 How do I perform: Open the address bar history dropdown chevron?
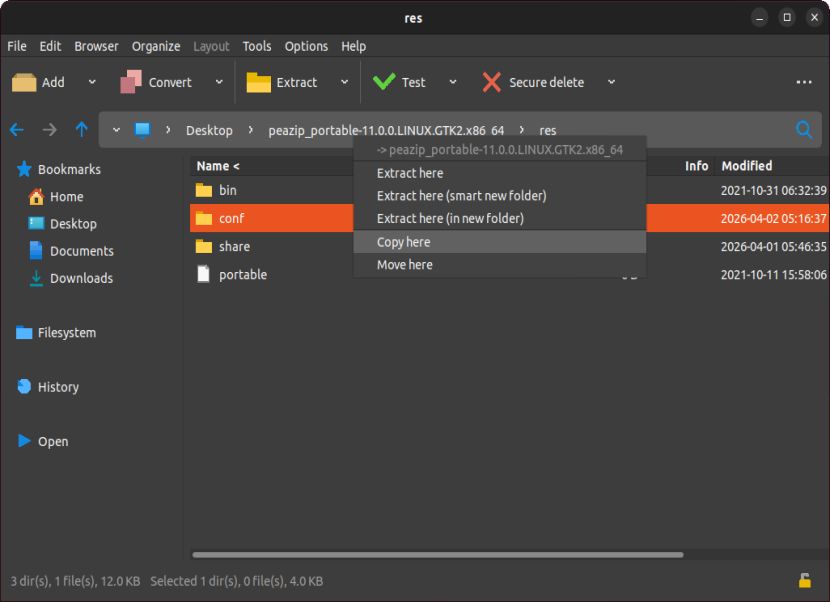(116, 130)
